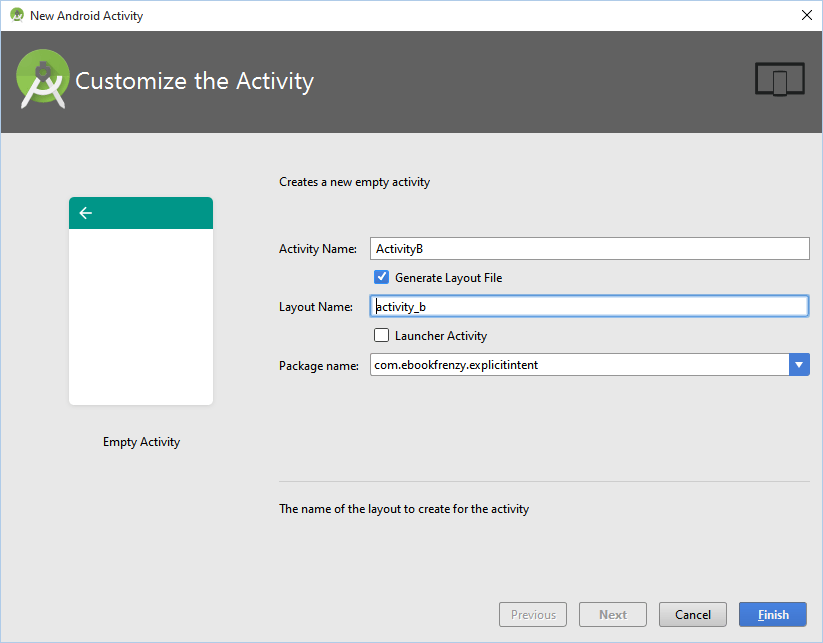
Task: Click the Android icon in the title bar
Action: pyautogui.click(x=16, y=15)
